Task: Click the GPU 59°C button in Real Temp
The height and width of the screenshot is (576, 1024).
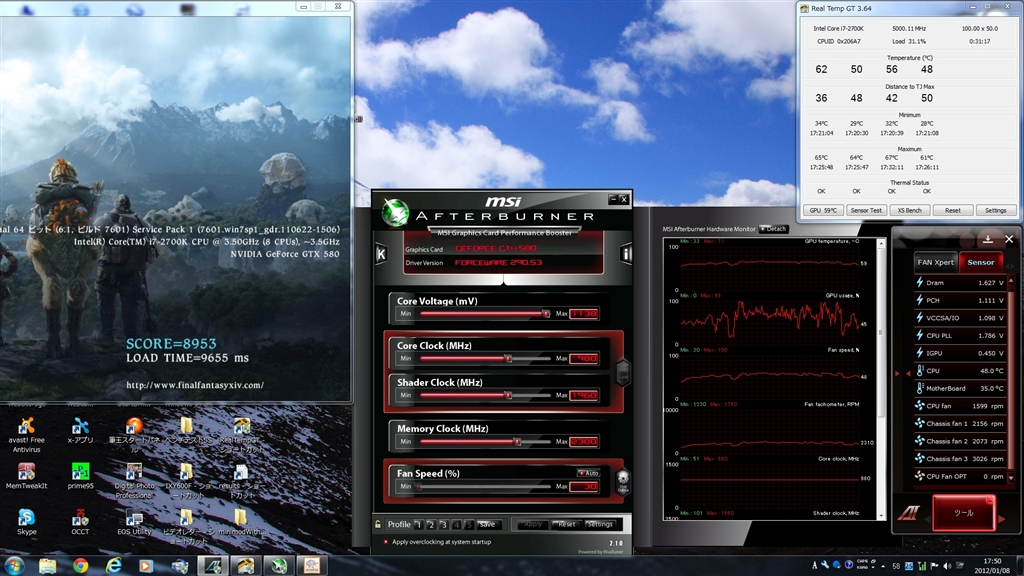Action: tap(823, 210)
